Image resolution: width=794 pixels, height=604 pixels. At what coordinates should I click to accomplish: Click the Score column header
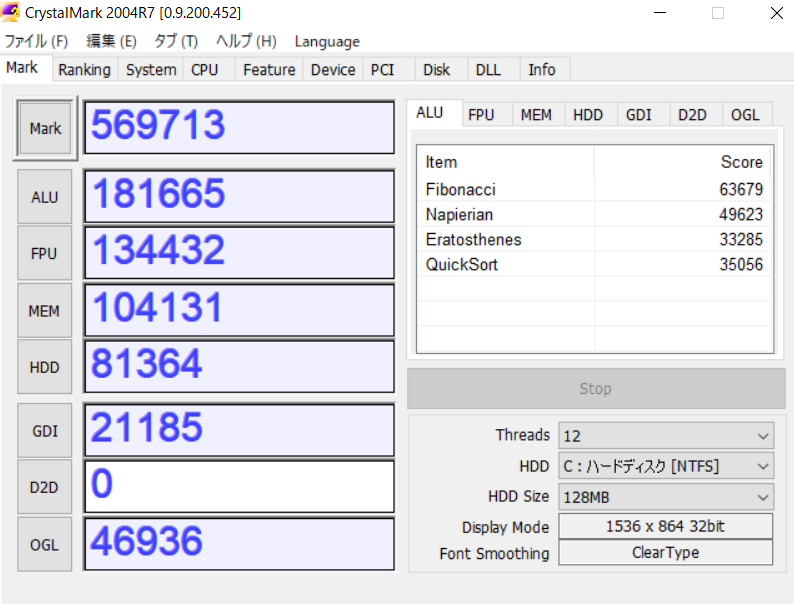coord(741,162)
